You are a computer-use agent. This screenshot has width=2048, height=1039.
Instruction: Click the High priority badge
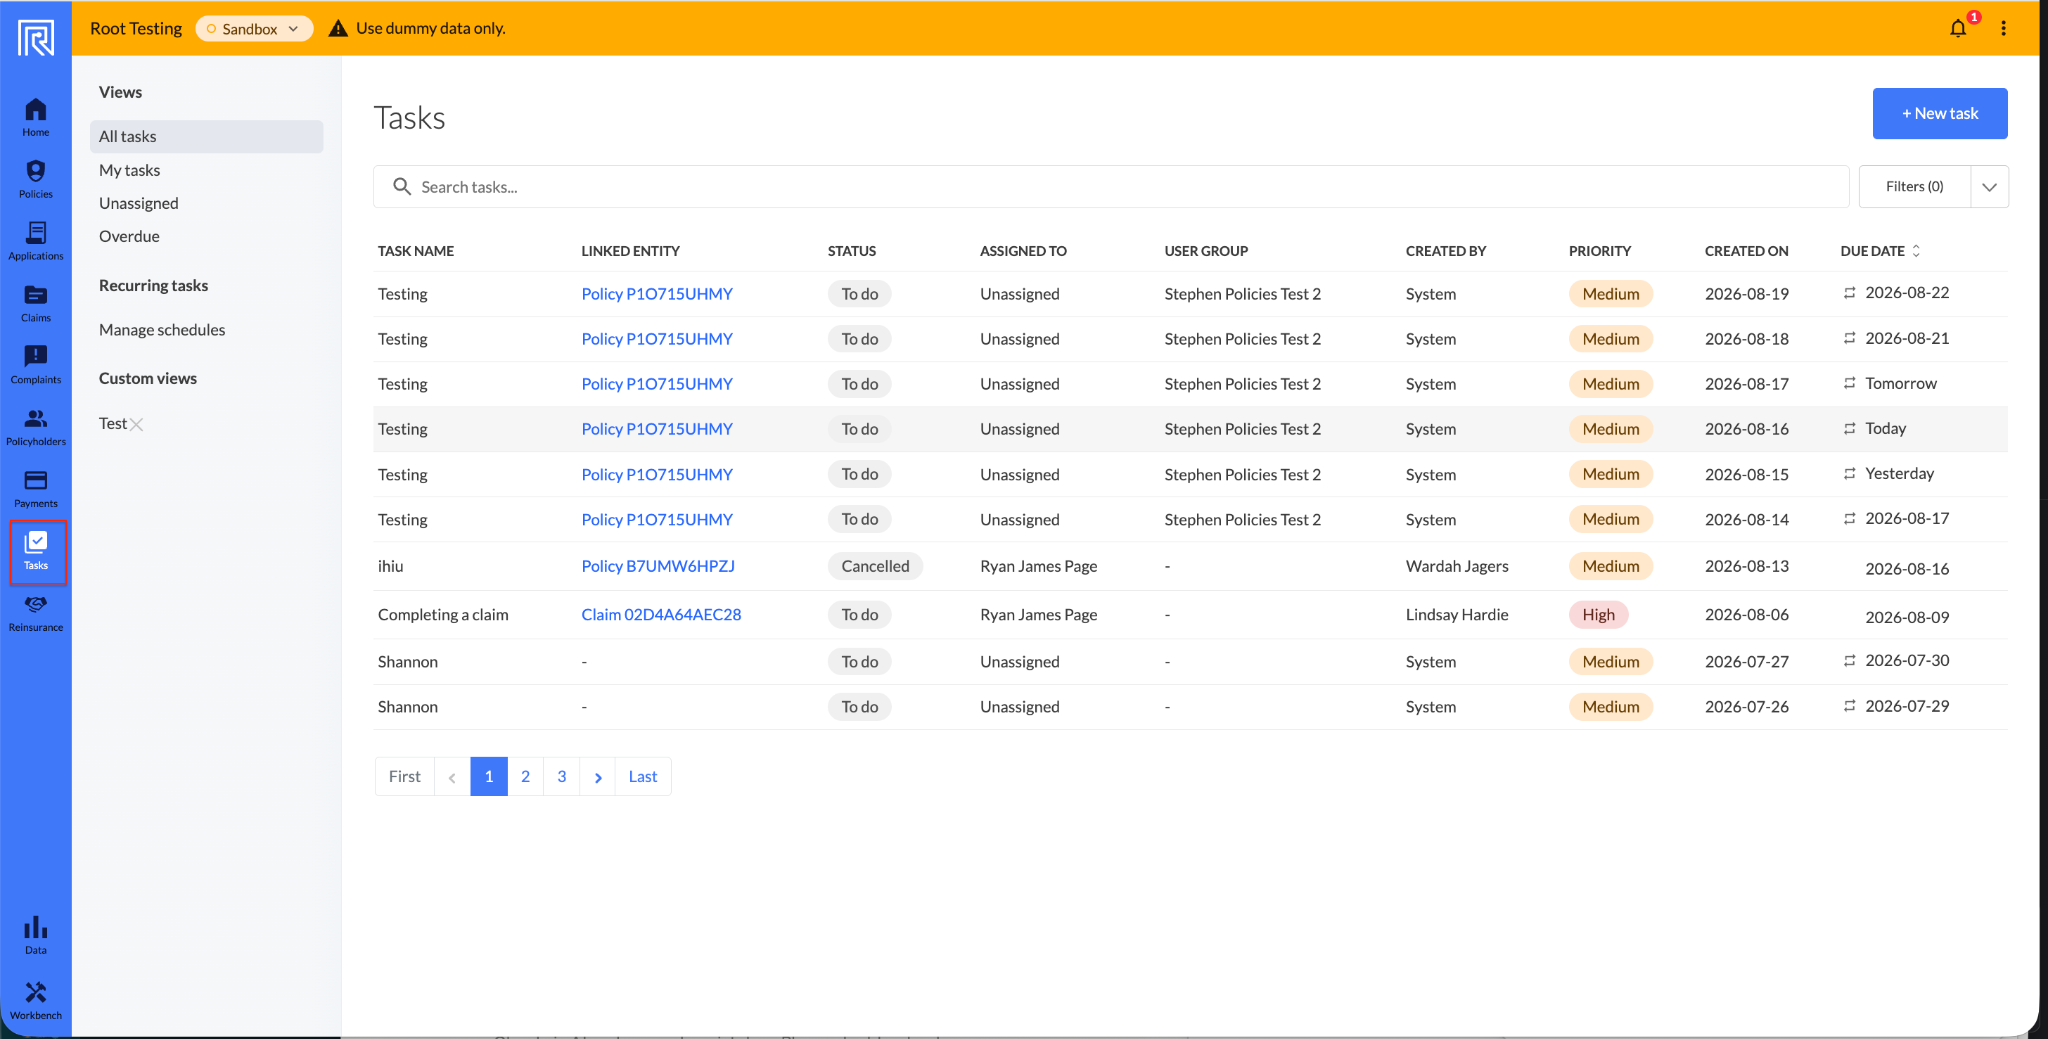click(1598, 615)
